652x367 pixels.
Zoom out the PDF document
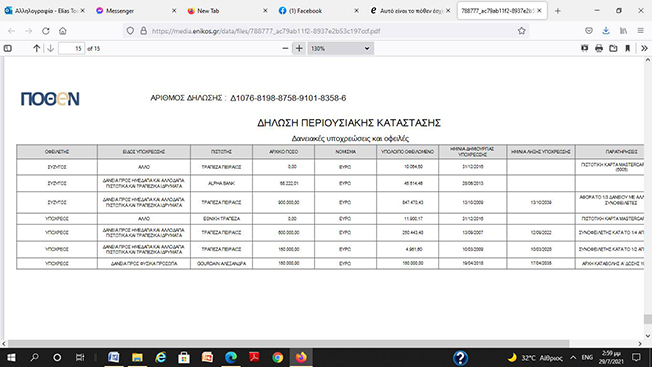[x=285, y=49]
